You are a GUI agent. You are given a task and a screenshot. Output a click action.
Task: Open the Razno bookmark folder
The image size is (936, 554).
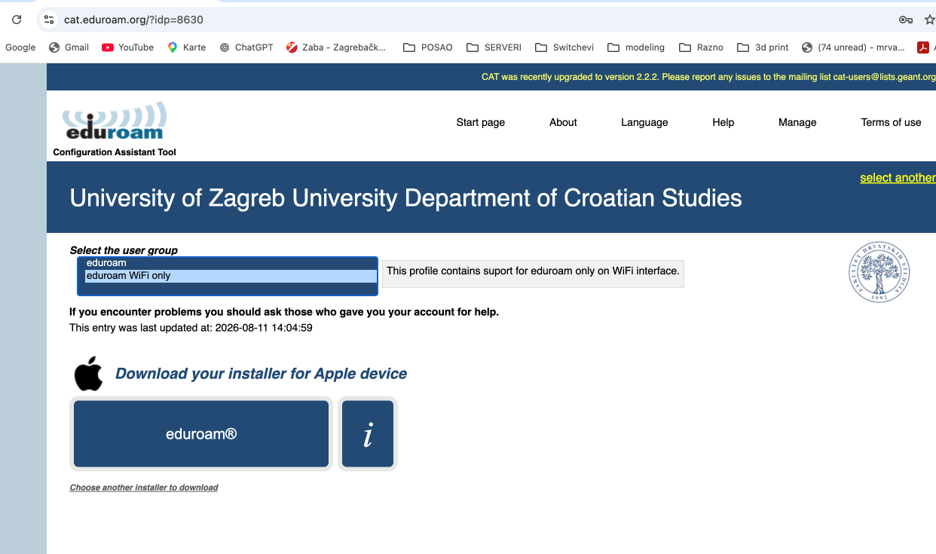point(701,47)
